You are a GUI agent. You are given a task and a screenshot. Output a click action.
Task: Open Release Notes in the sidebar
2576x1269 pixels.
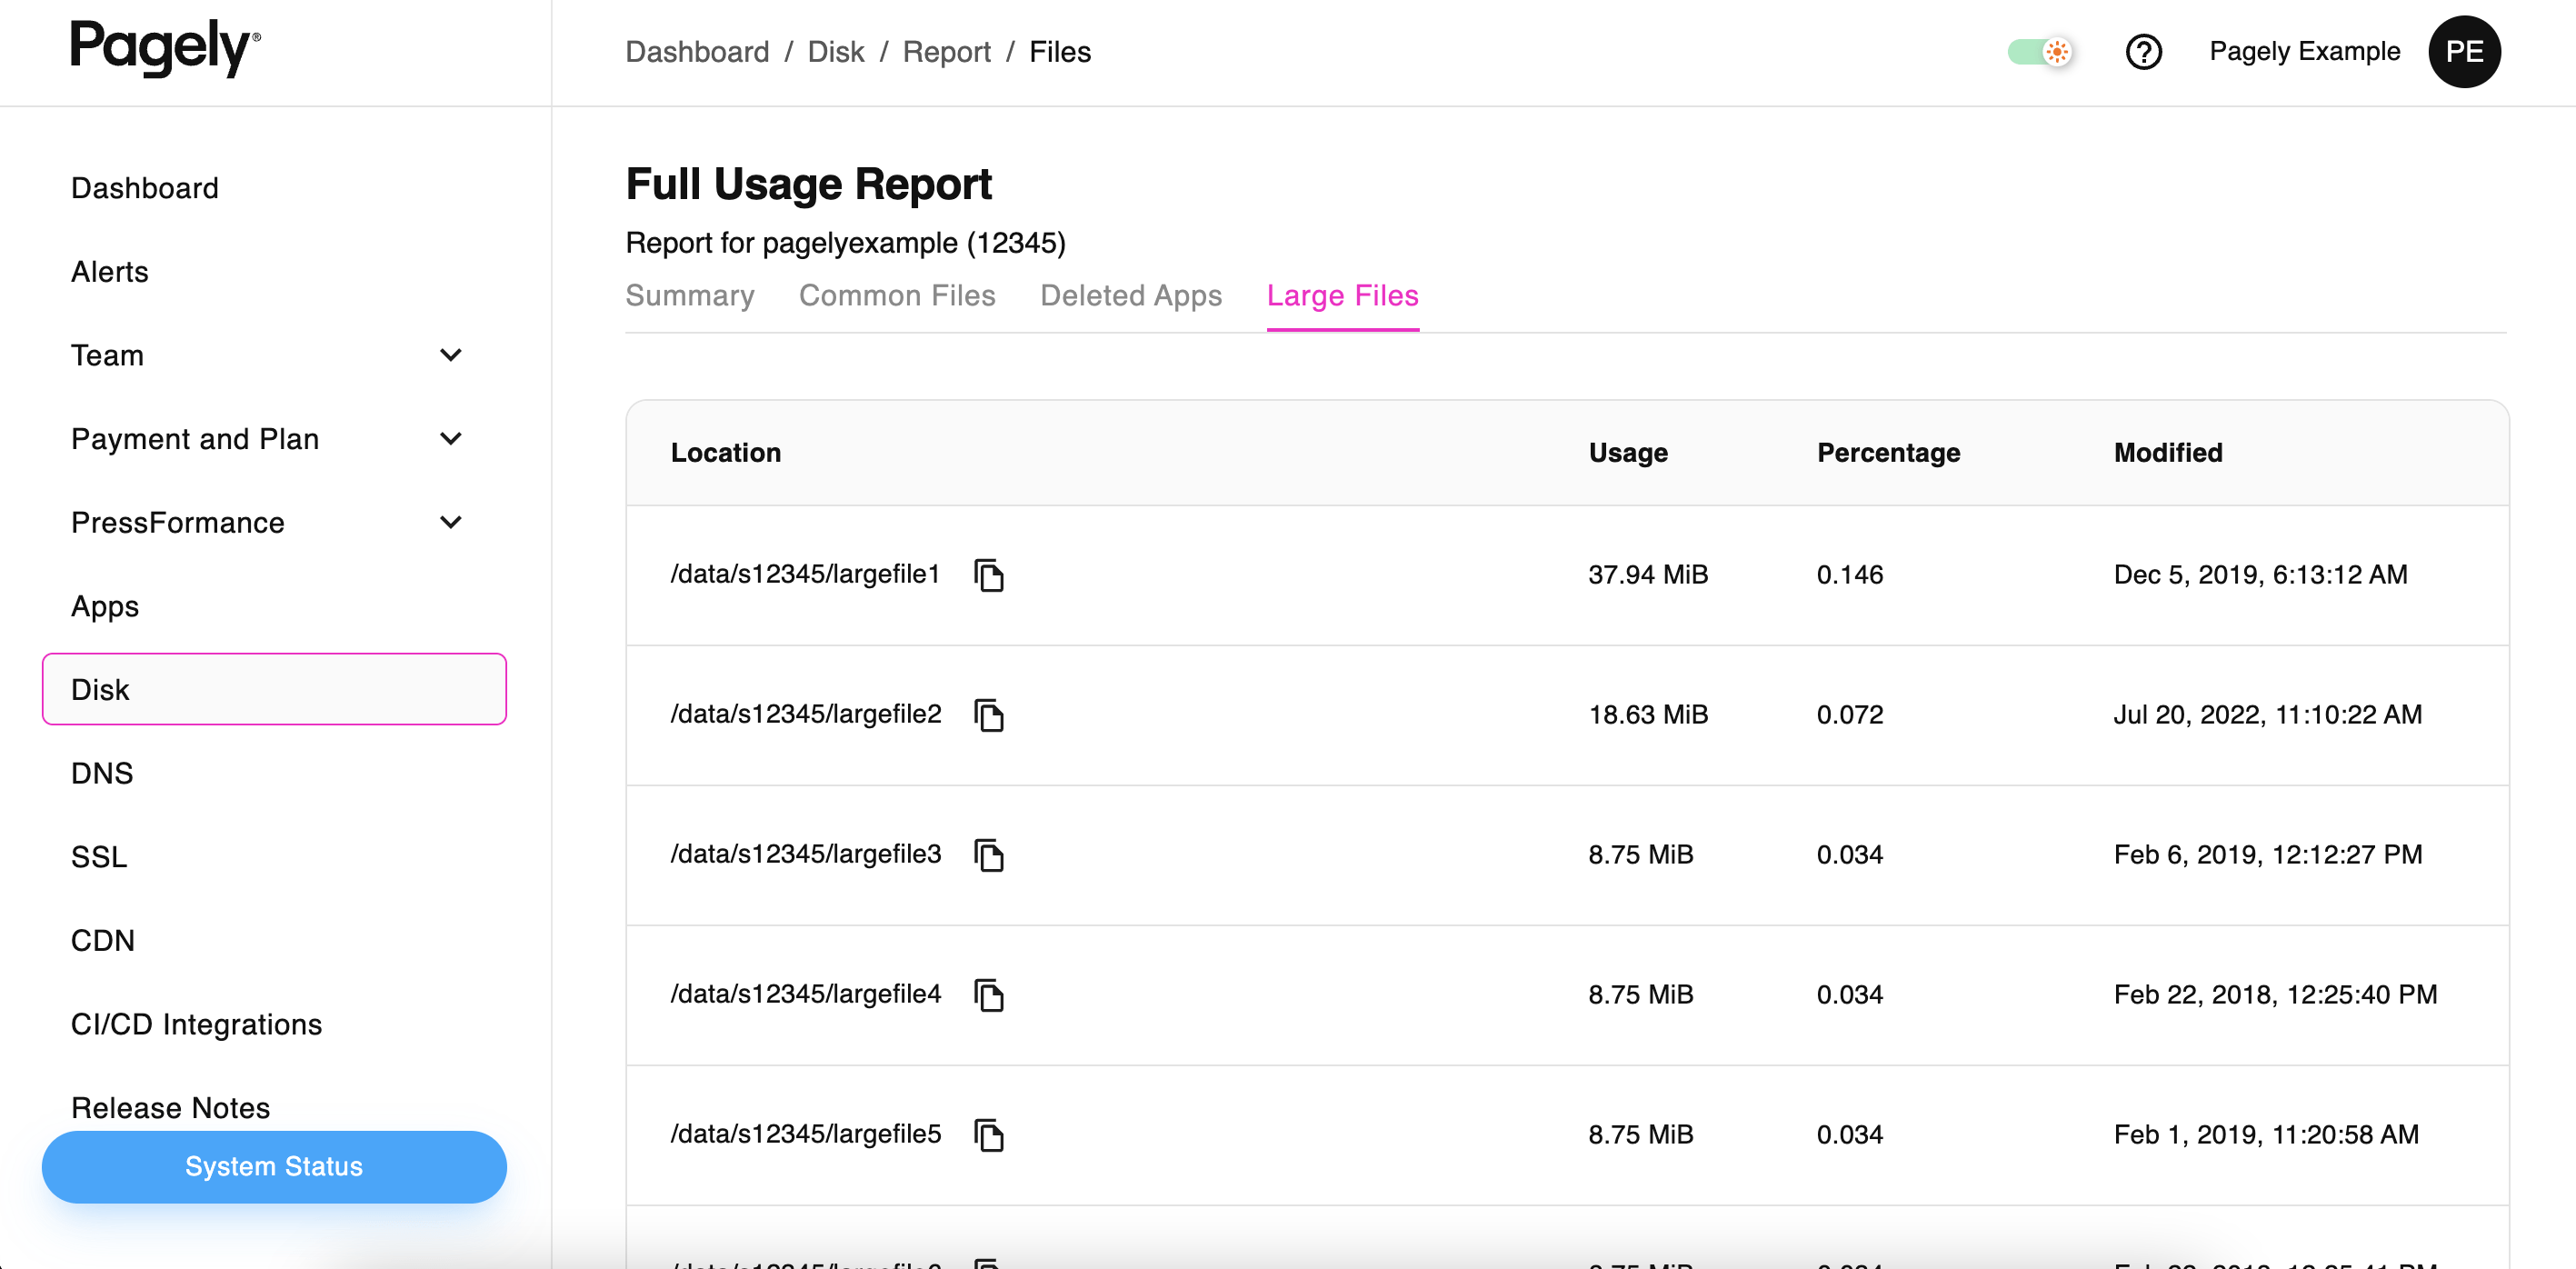(x=171, y=1108)
